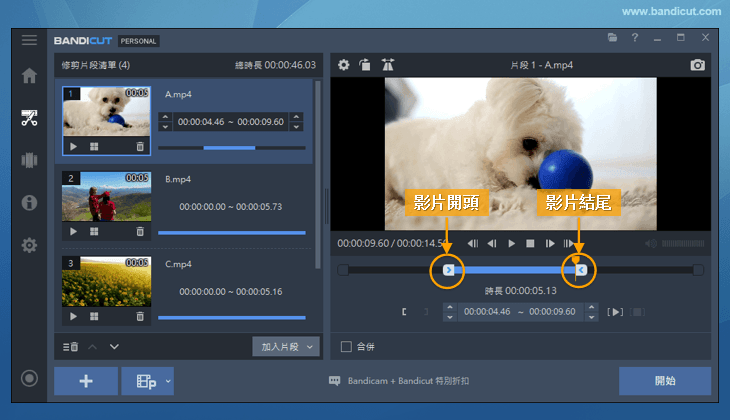This screenshot has height=420, width=730.
Task: Open the Information sidebar icon
Action: pos(29,203)
